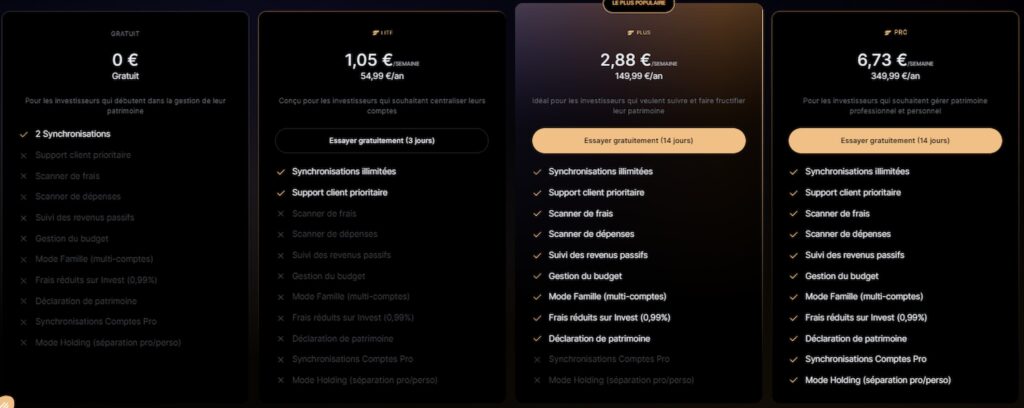Image resolution: width=1024 pixels, height=408 pixels.
Task: Click checkmark beside 2 Synchronisations in Gratuit plan
Action: click(x=23, y=134)
